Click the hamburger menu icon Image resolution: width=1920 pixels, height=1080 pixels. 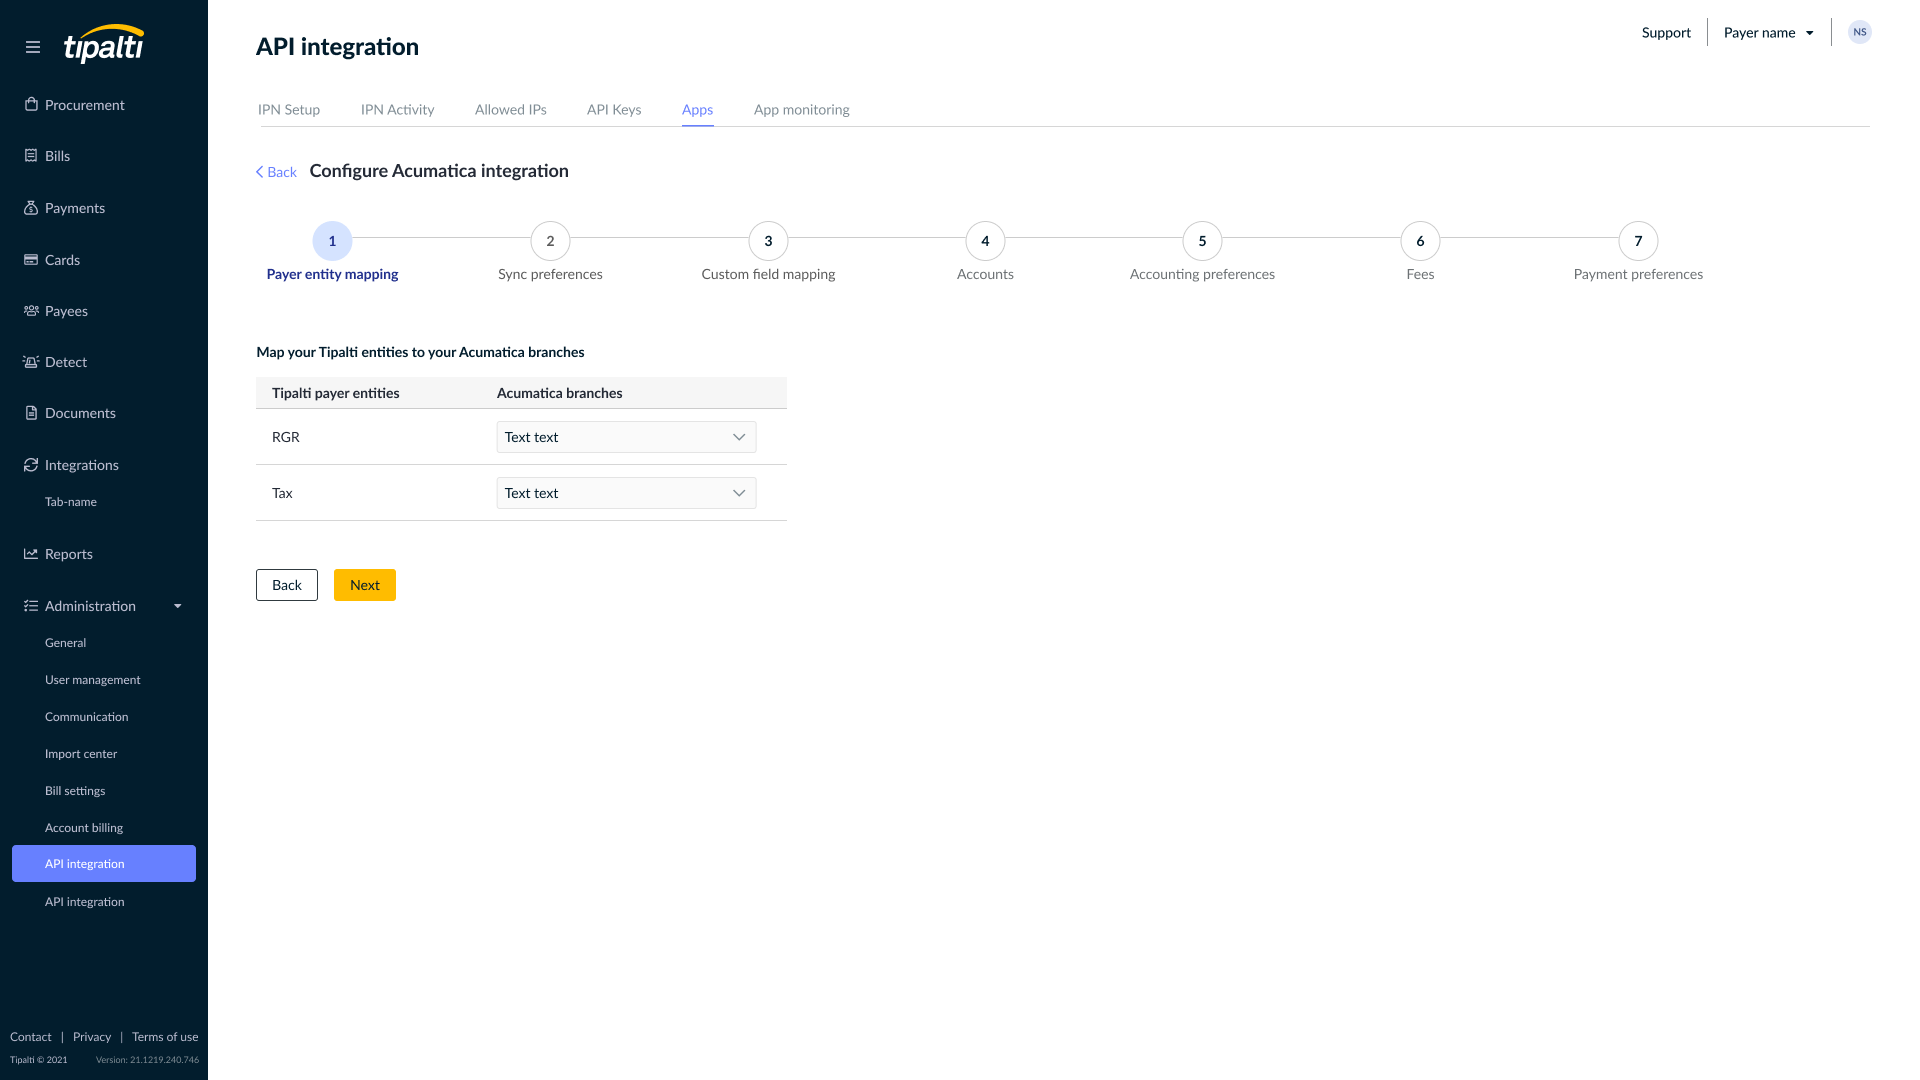pos(33,46)
